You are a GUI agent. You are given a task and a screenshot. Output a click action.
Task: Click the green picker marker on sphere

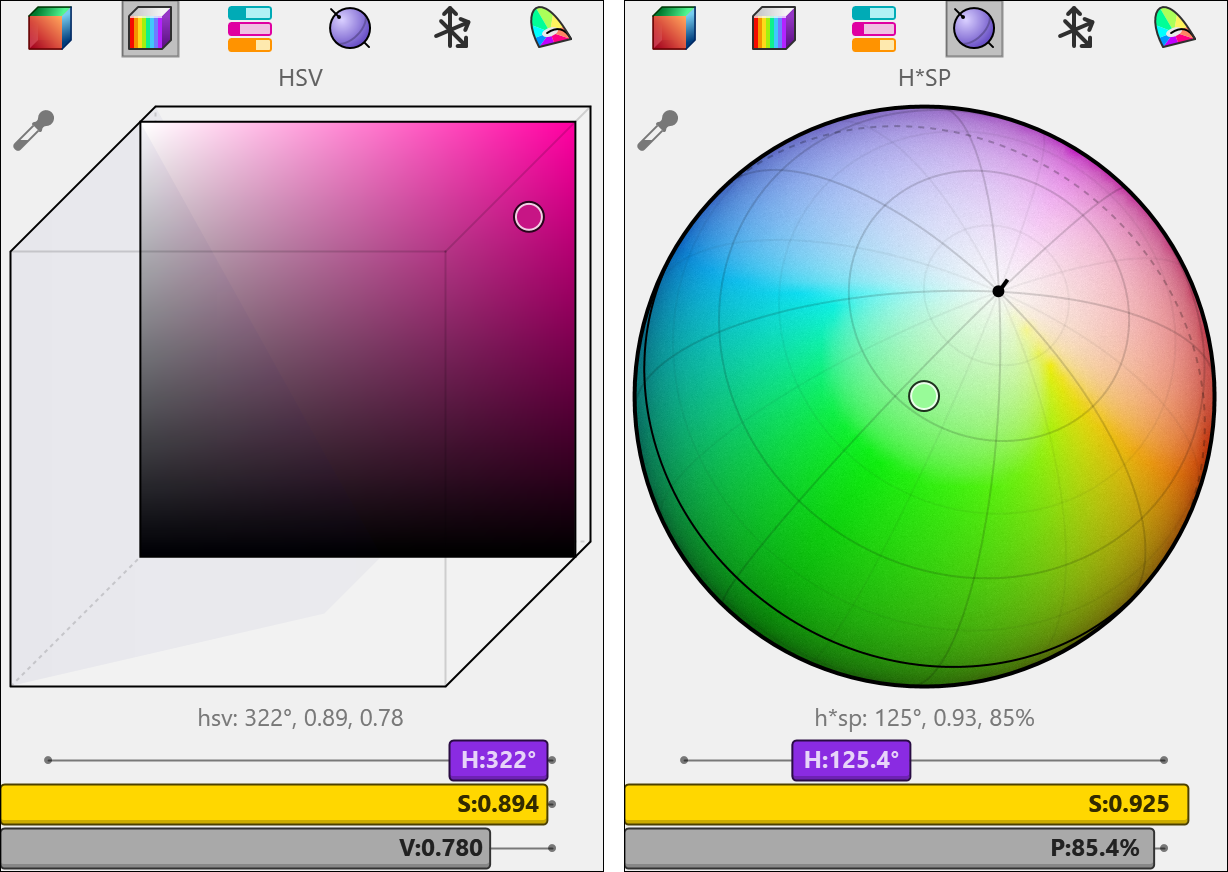tap(924, 396)
